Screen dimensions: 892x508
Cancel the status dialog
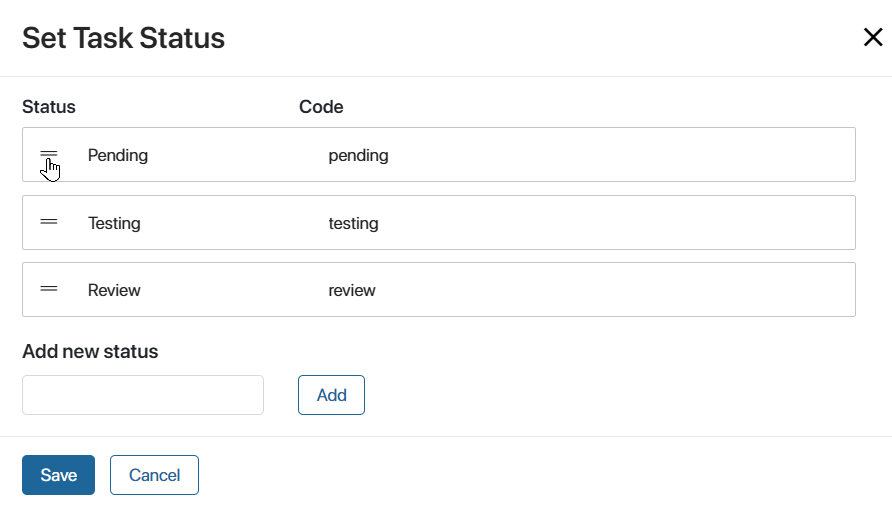click(x=154, y=475)
